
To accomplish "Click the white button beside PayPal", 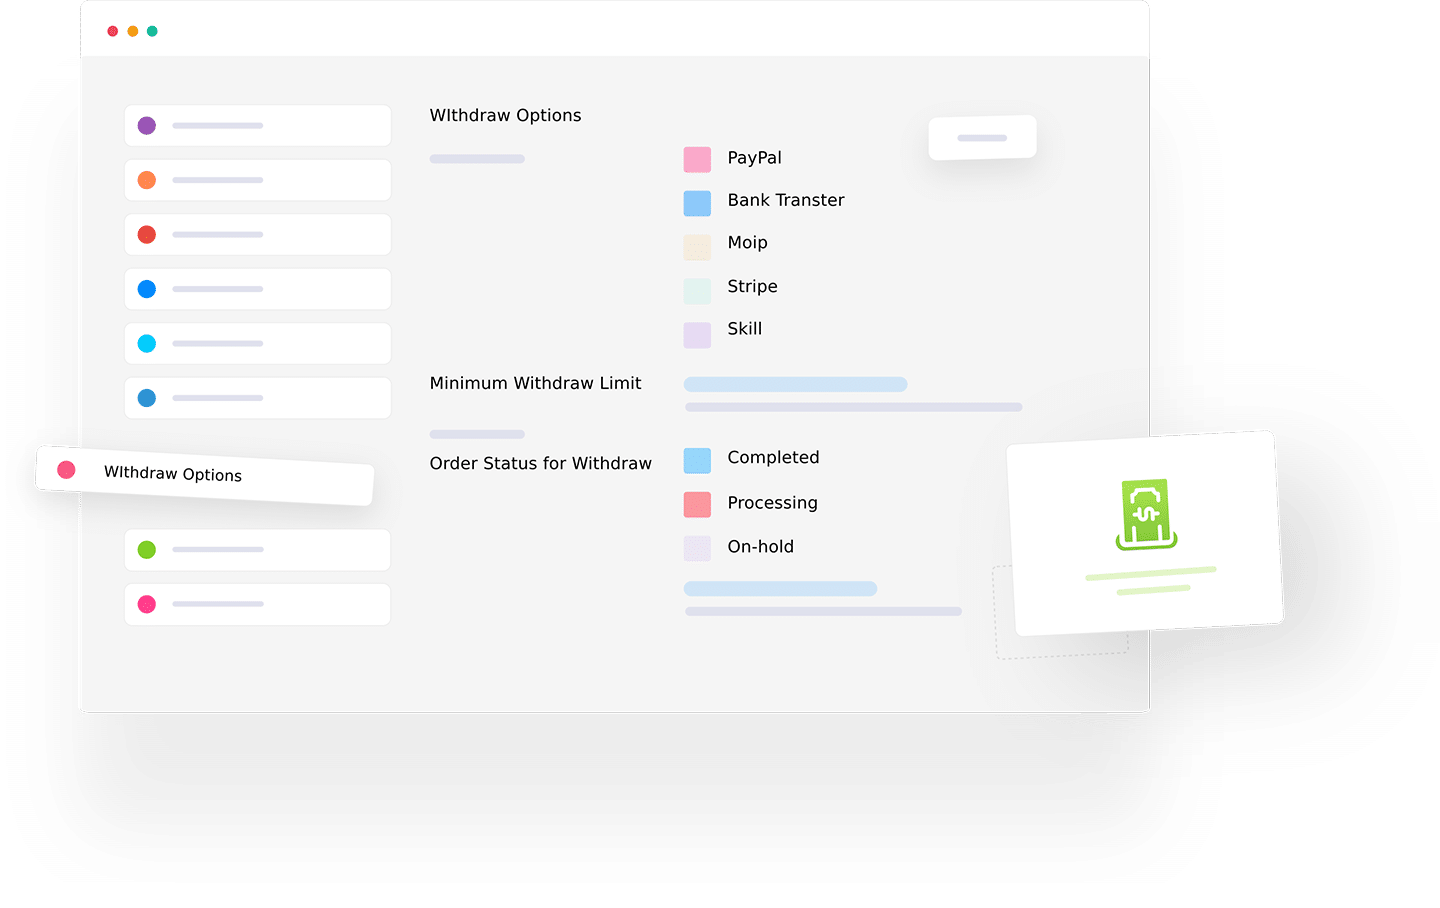I will (x=982, y=137).
